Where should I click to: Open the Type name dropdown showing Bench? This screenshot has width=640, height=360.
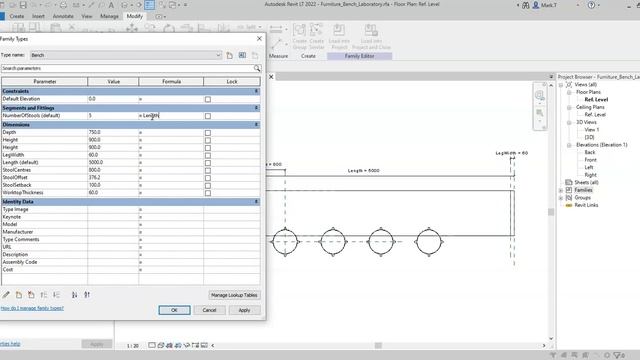tap(126, 55)
